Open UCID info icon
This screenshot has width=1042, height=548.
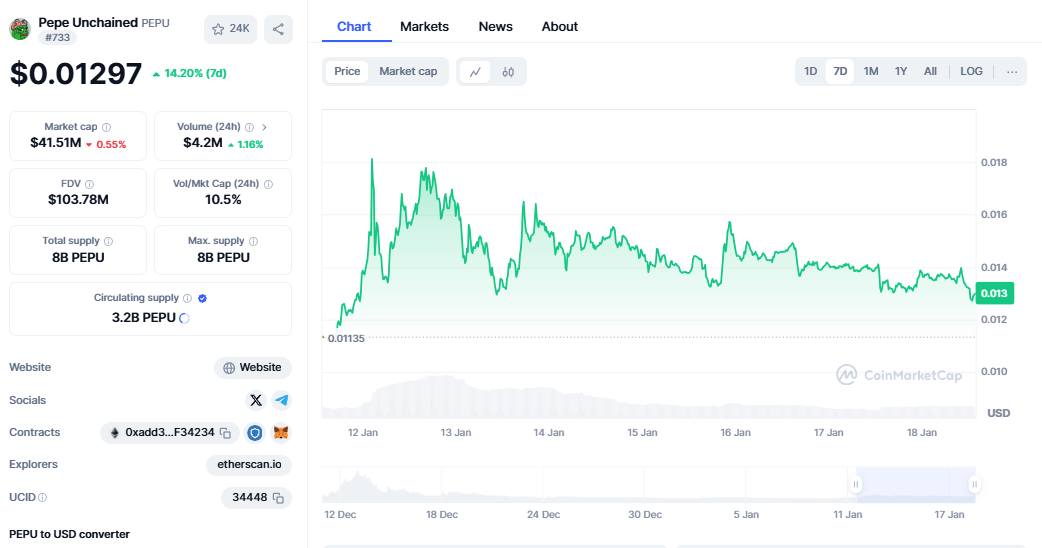(x=43, y=497)
